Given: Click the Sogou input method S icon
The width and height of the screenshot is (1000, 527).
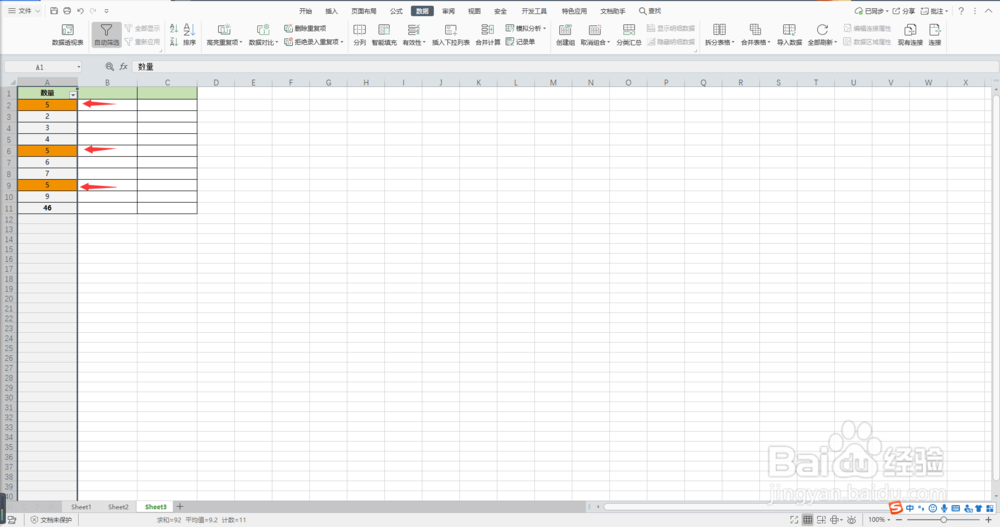Looking at the screenshot, I should click(895, 508).
